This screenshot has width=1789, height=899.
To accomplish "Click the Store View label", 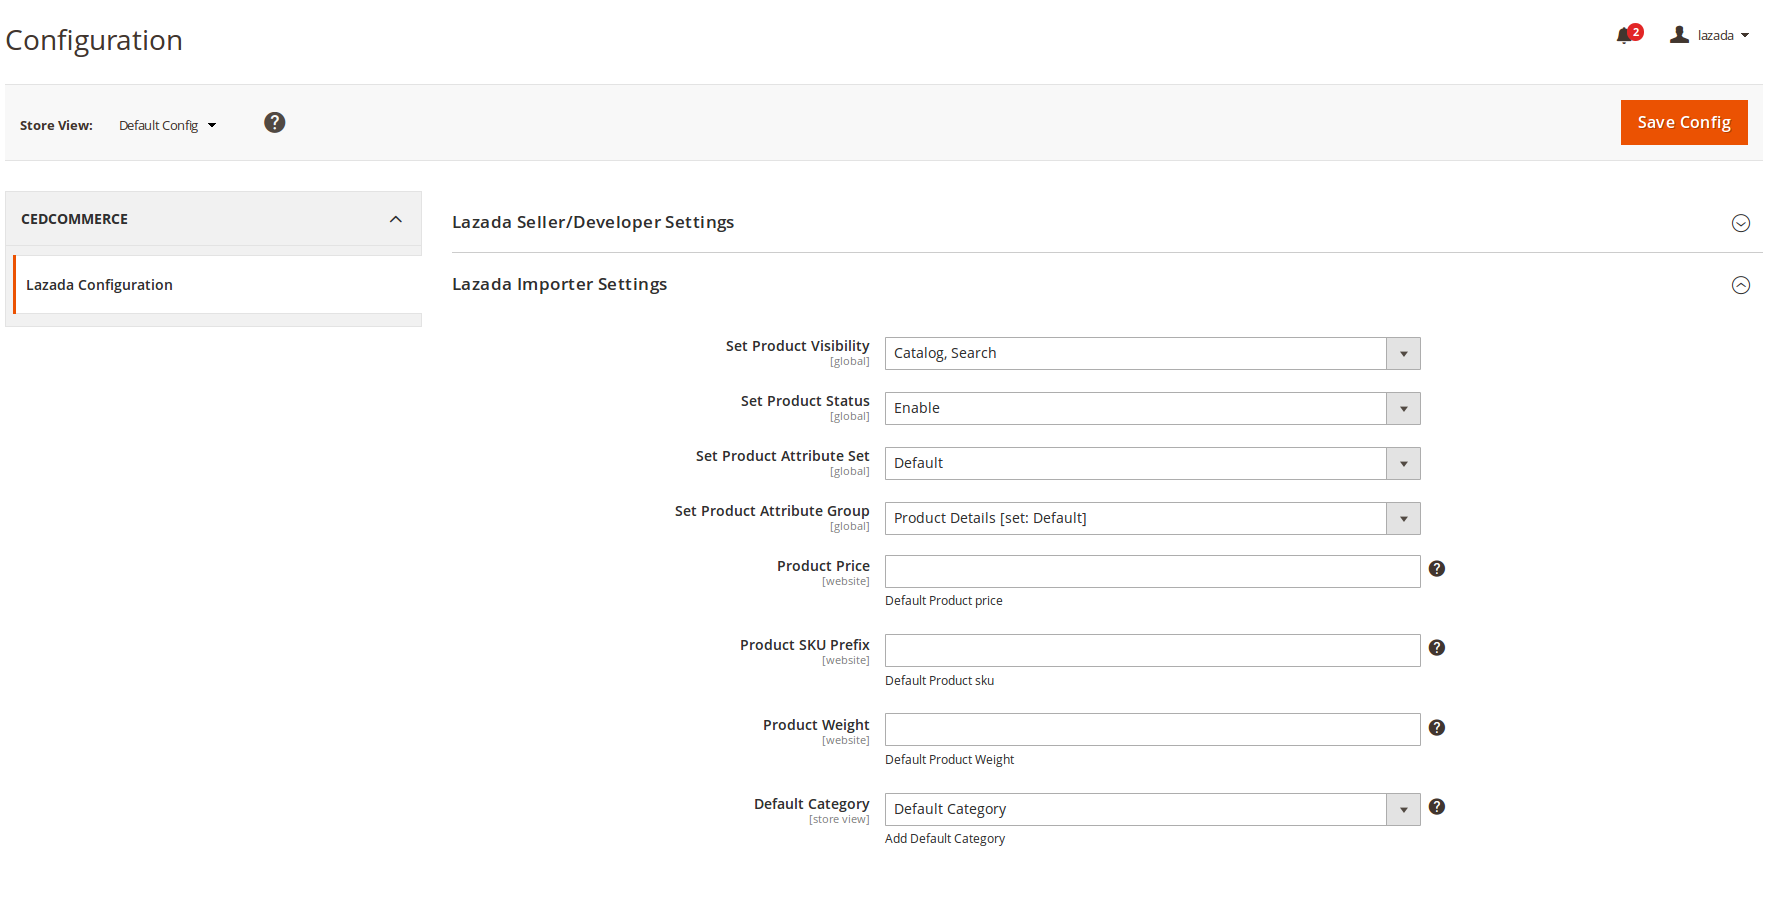I will tap(56, 126).
